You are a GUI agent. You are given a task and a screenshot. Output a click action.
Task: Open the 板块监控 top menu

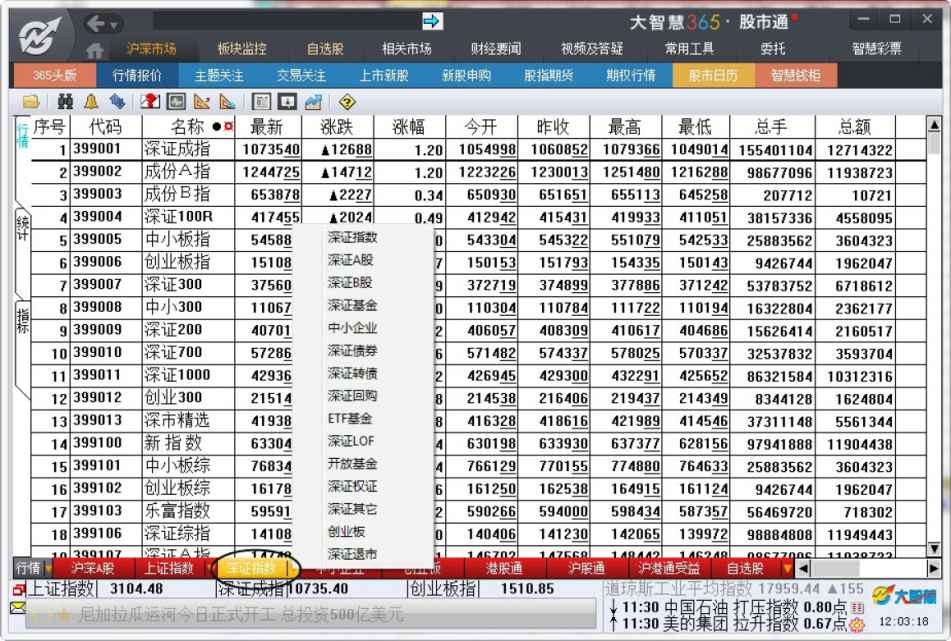[242, 49]
